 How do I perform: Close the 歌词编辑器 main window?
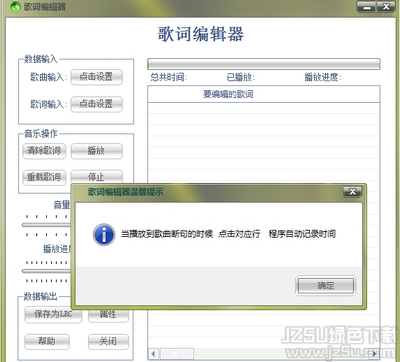pos(386,7)
